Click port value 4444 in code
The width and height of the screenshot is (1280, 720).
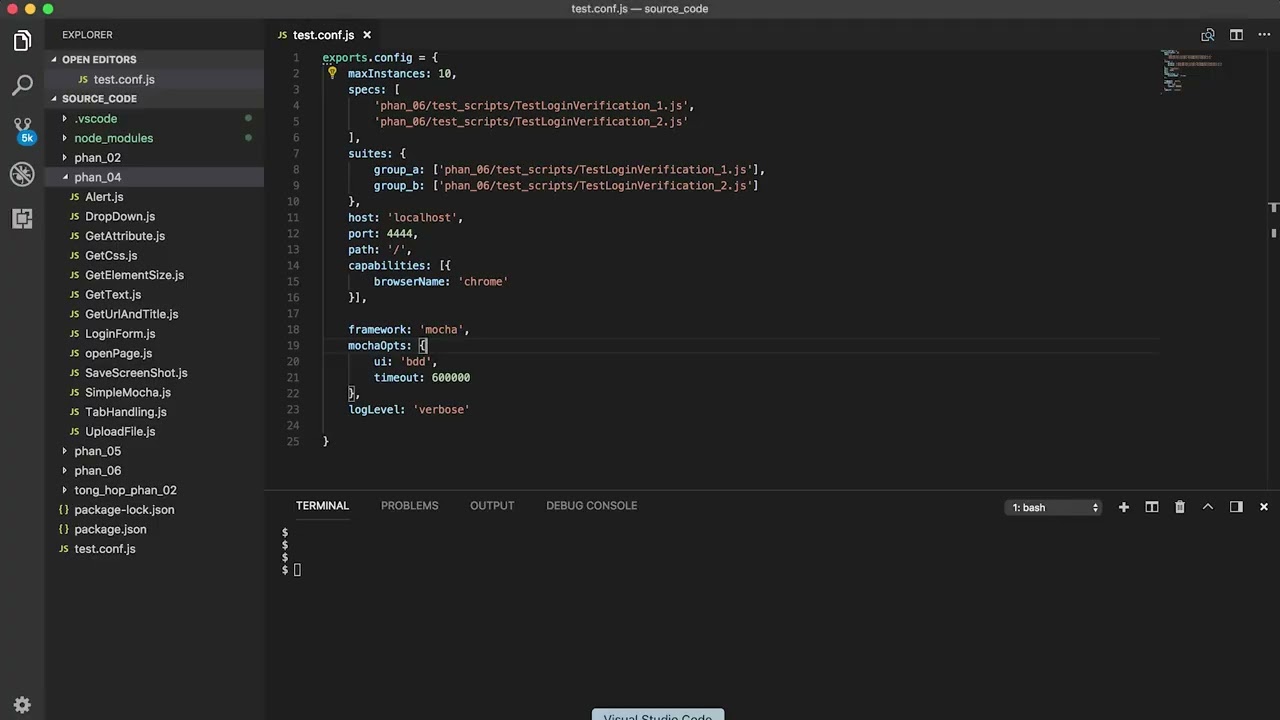[399, 233]
